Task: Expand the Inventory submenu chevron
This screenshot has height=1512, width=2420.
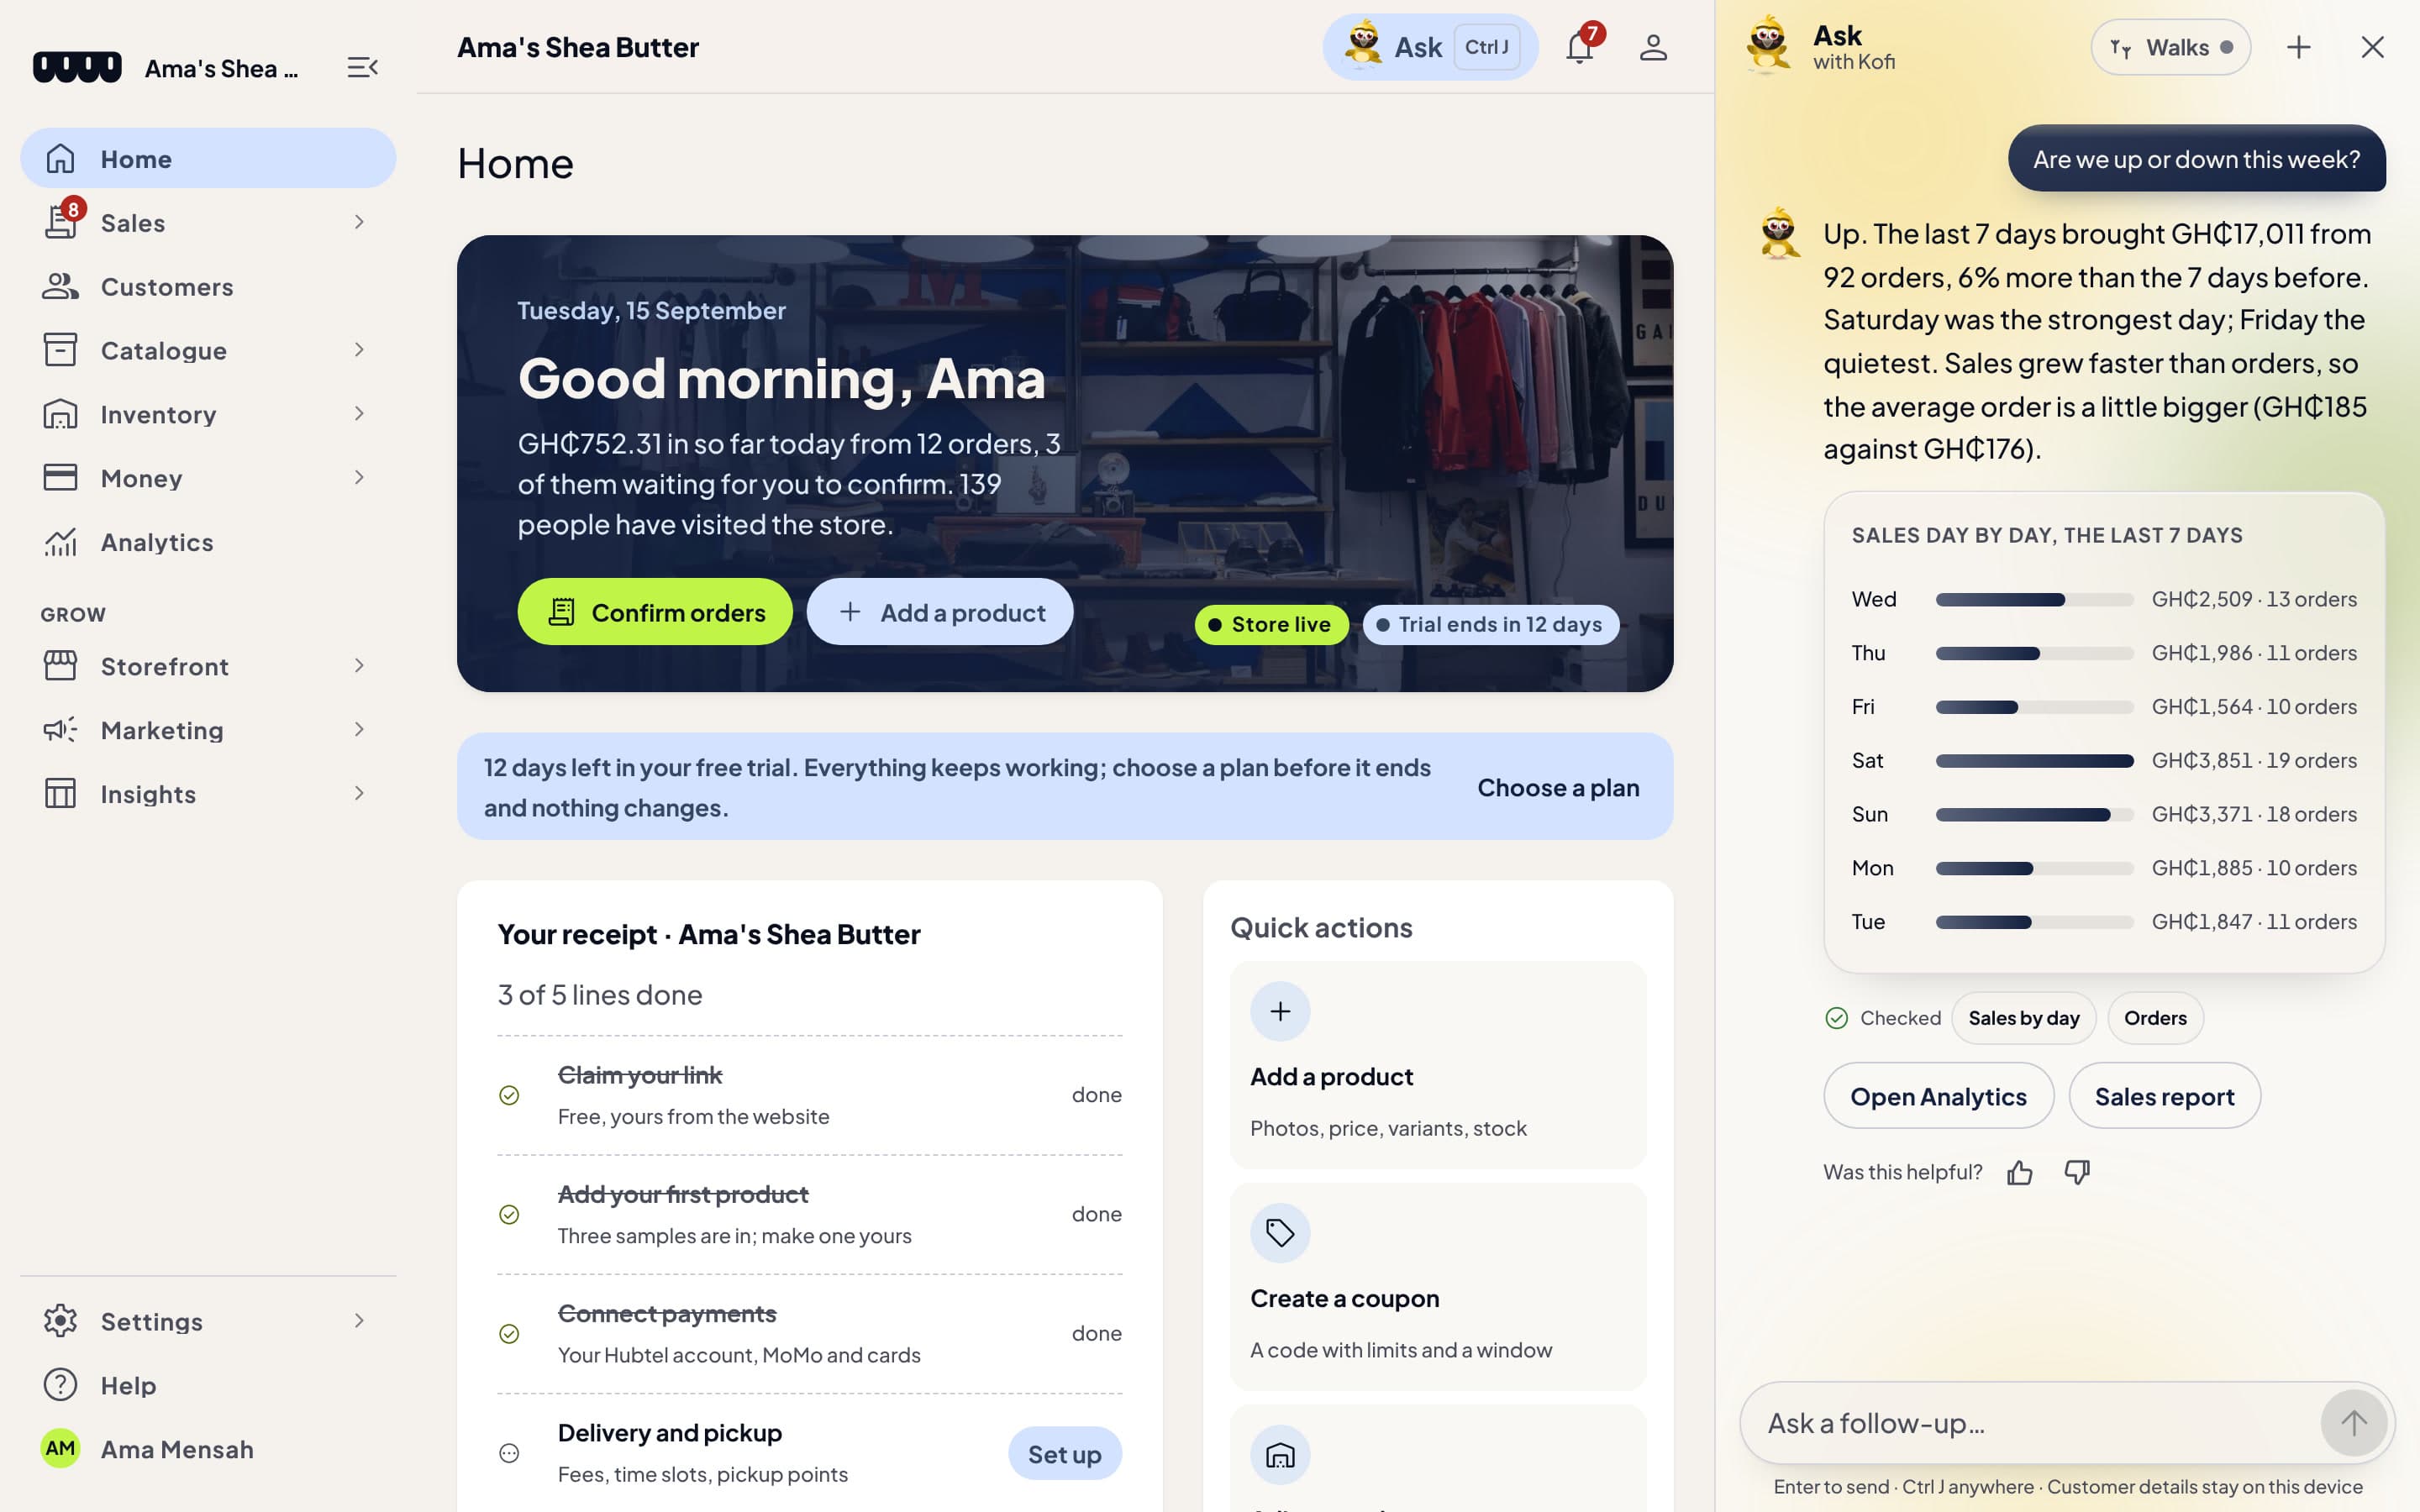Action: click(359, 414)
